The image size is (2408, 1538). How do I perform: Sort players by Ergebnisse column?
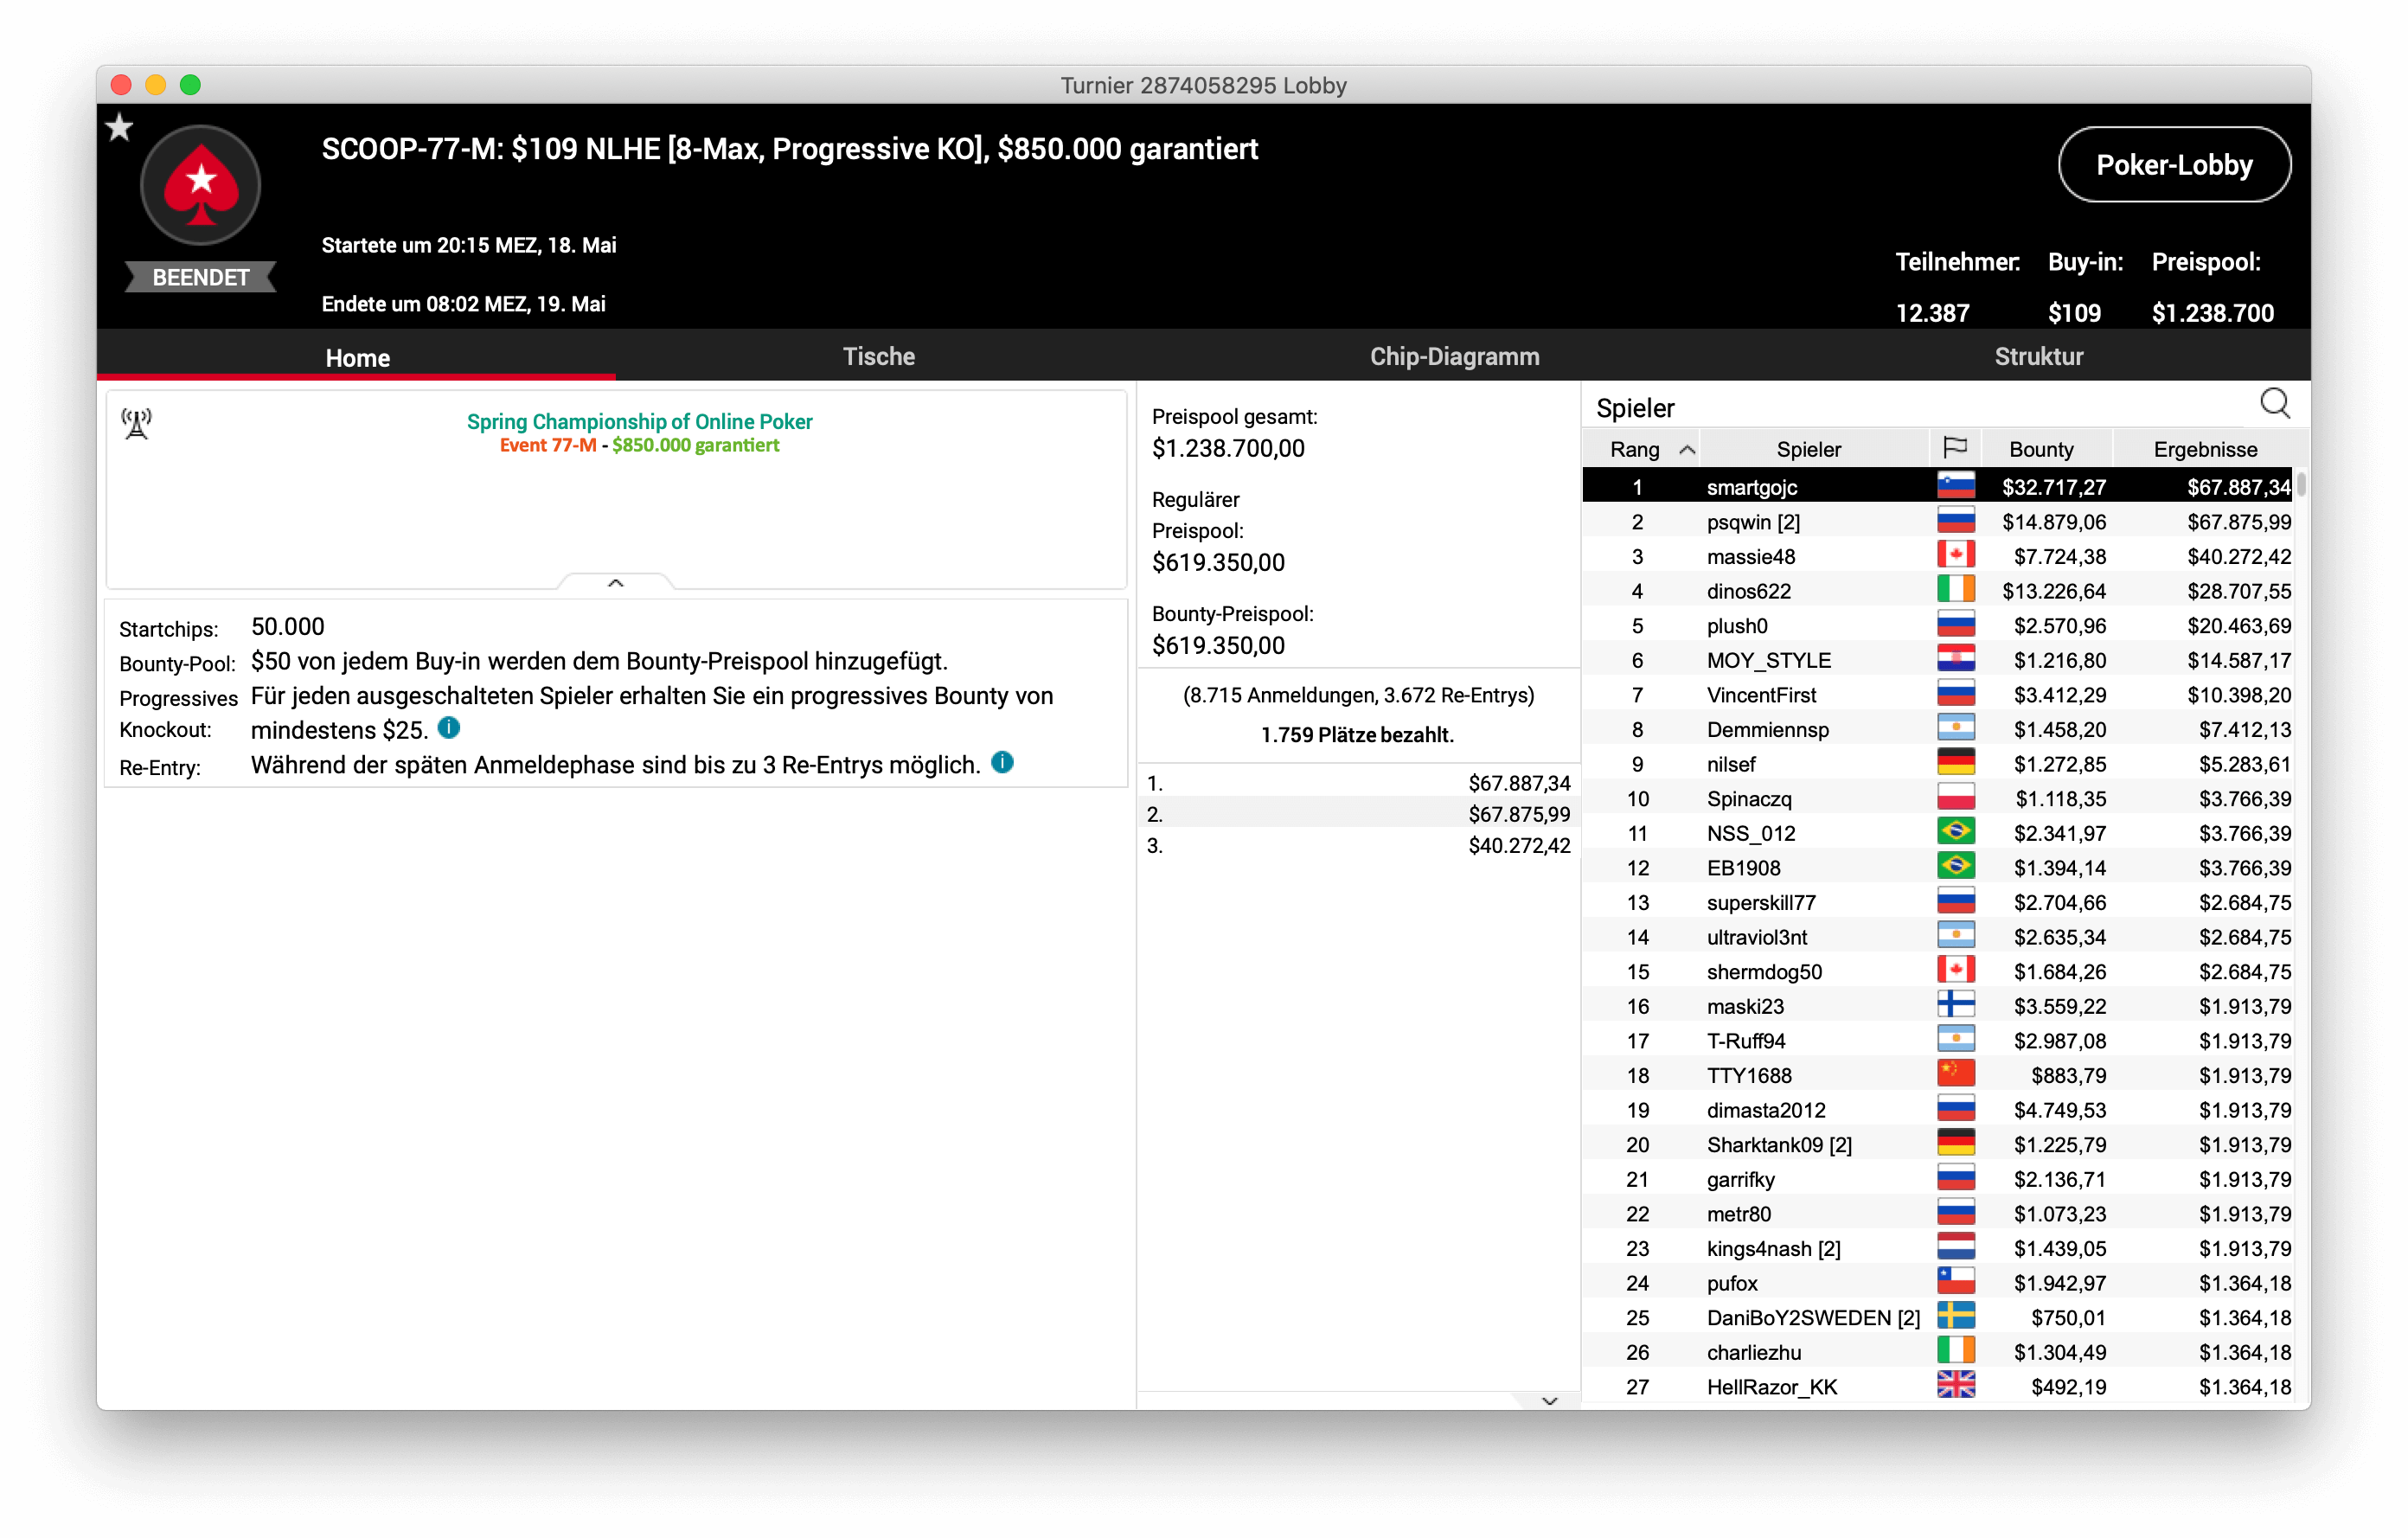click(x=2204, y=449)
